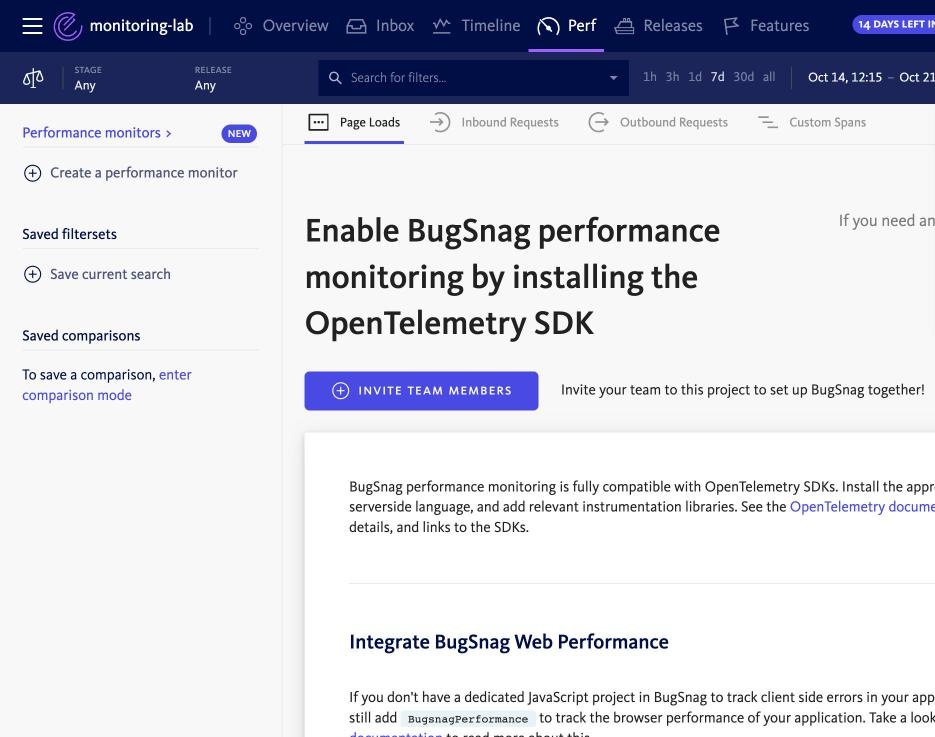The width and height of the screenshot is (935, 737).
Task: Select the 1d time range
Action: click(695, 77)
